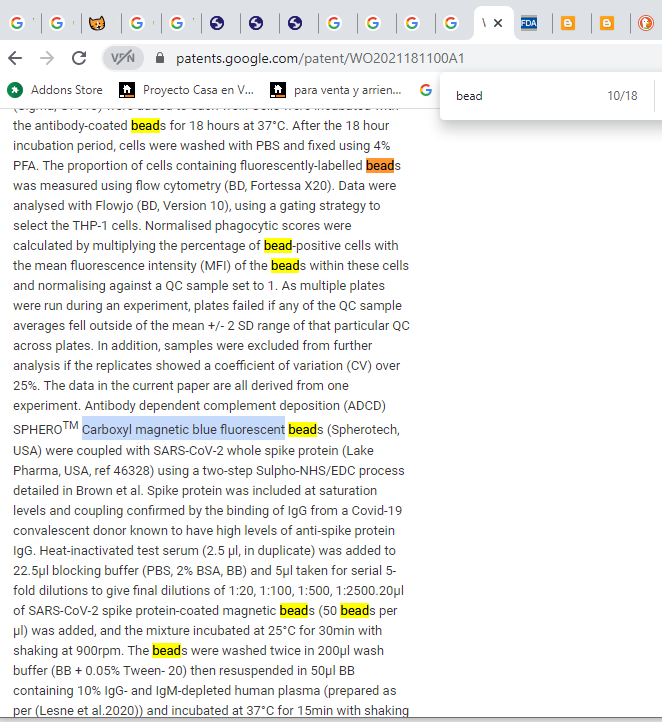This screenshot has width=662, height=722.
Task: Switch to the second Blogger tab
Action: 606,22
